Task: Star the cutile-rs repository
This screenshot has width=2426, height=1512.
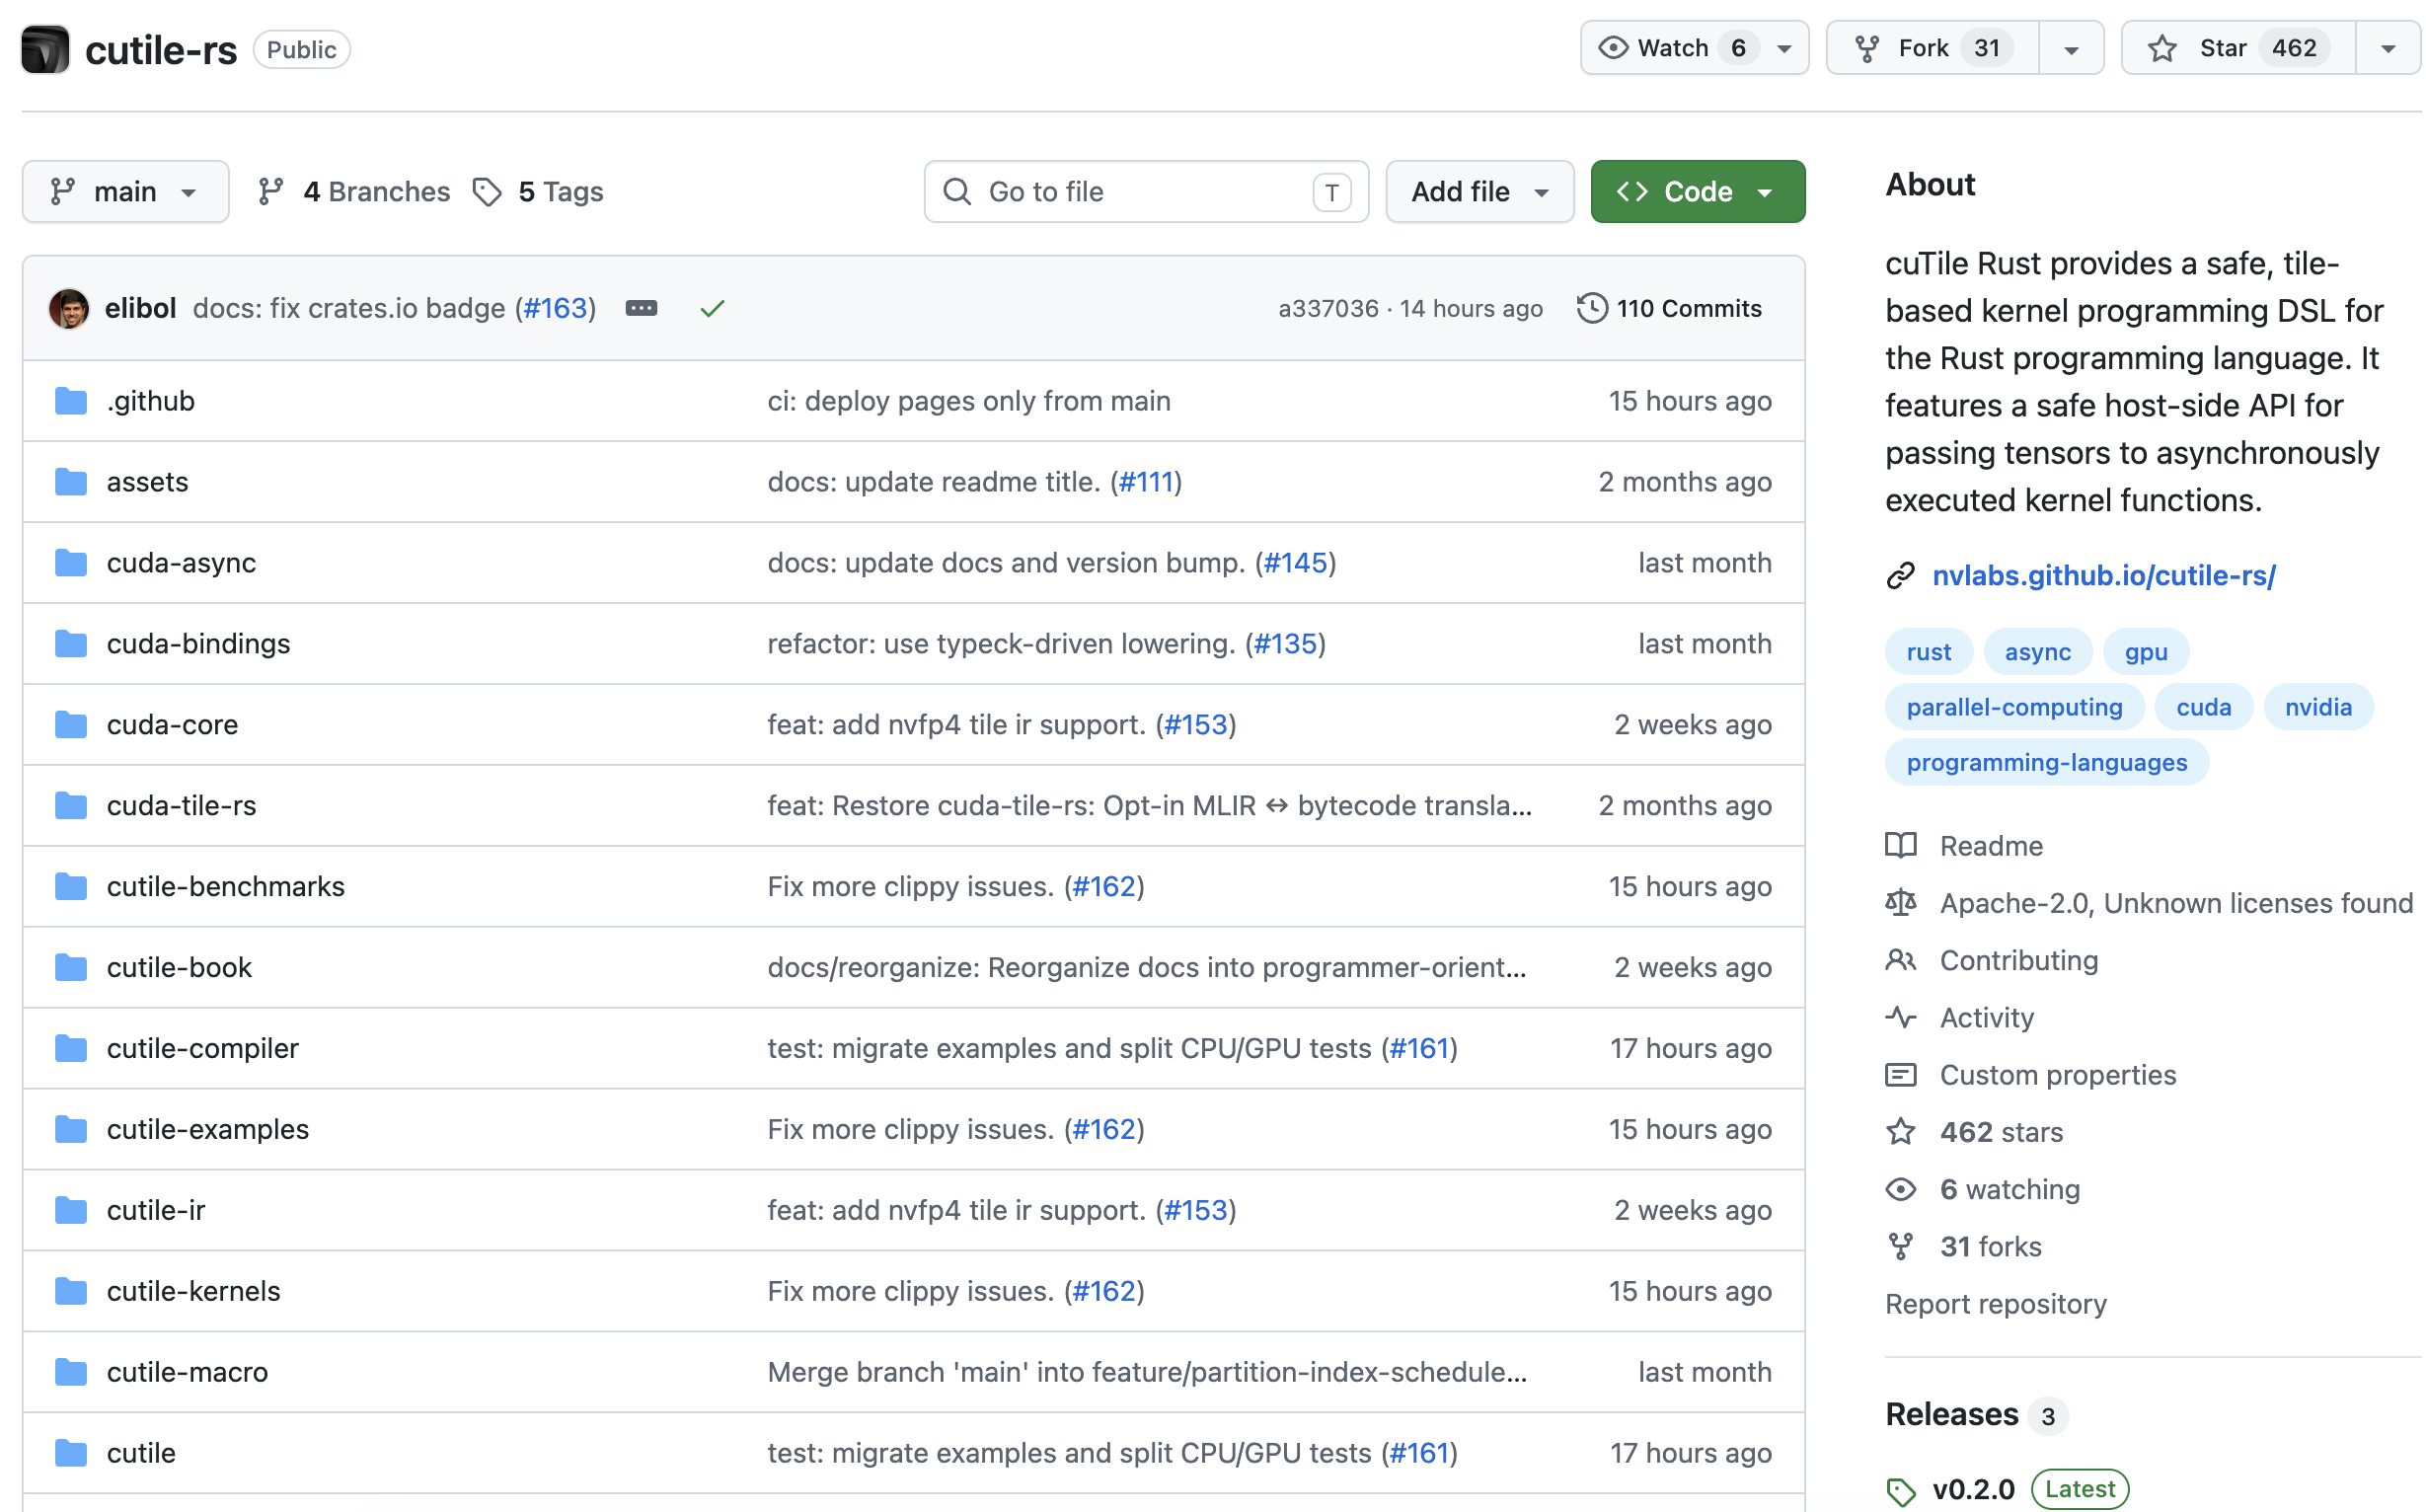Action: pyautogui.click(x=2239, y=48)
